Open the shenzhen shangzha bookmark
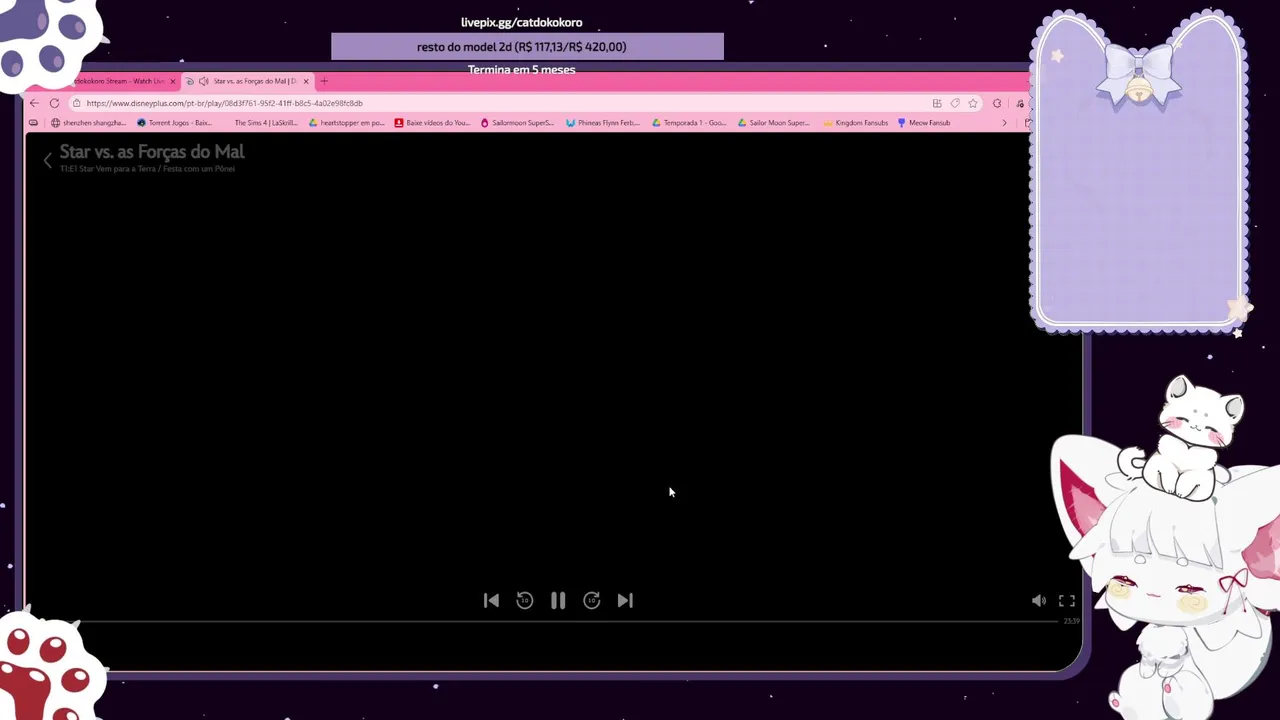The height and width of the screenshot is (720, 1280). click(x=88, y=123)
